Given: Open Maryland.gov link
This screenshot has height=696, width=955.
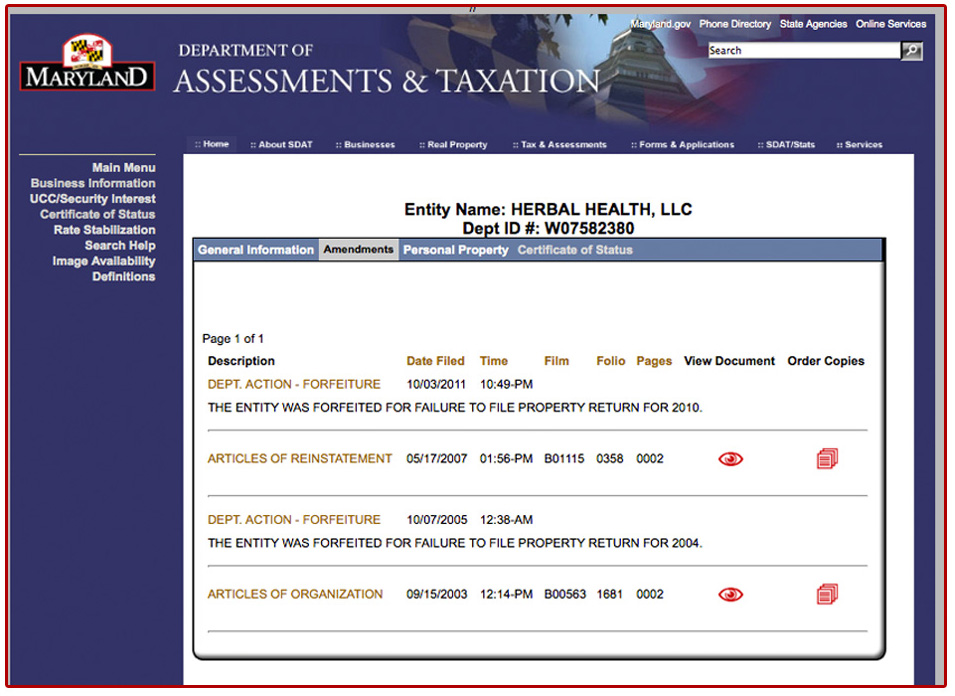Looking at the screenshot, I should coord(660,24).
